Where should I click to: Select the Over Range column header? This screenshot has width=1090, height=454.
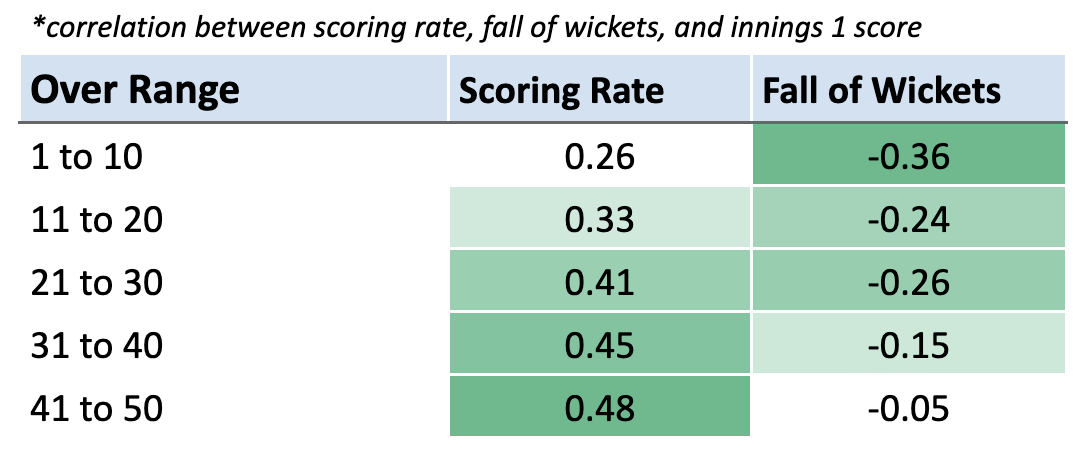point(136,91)
